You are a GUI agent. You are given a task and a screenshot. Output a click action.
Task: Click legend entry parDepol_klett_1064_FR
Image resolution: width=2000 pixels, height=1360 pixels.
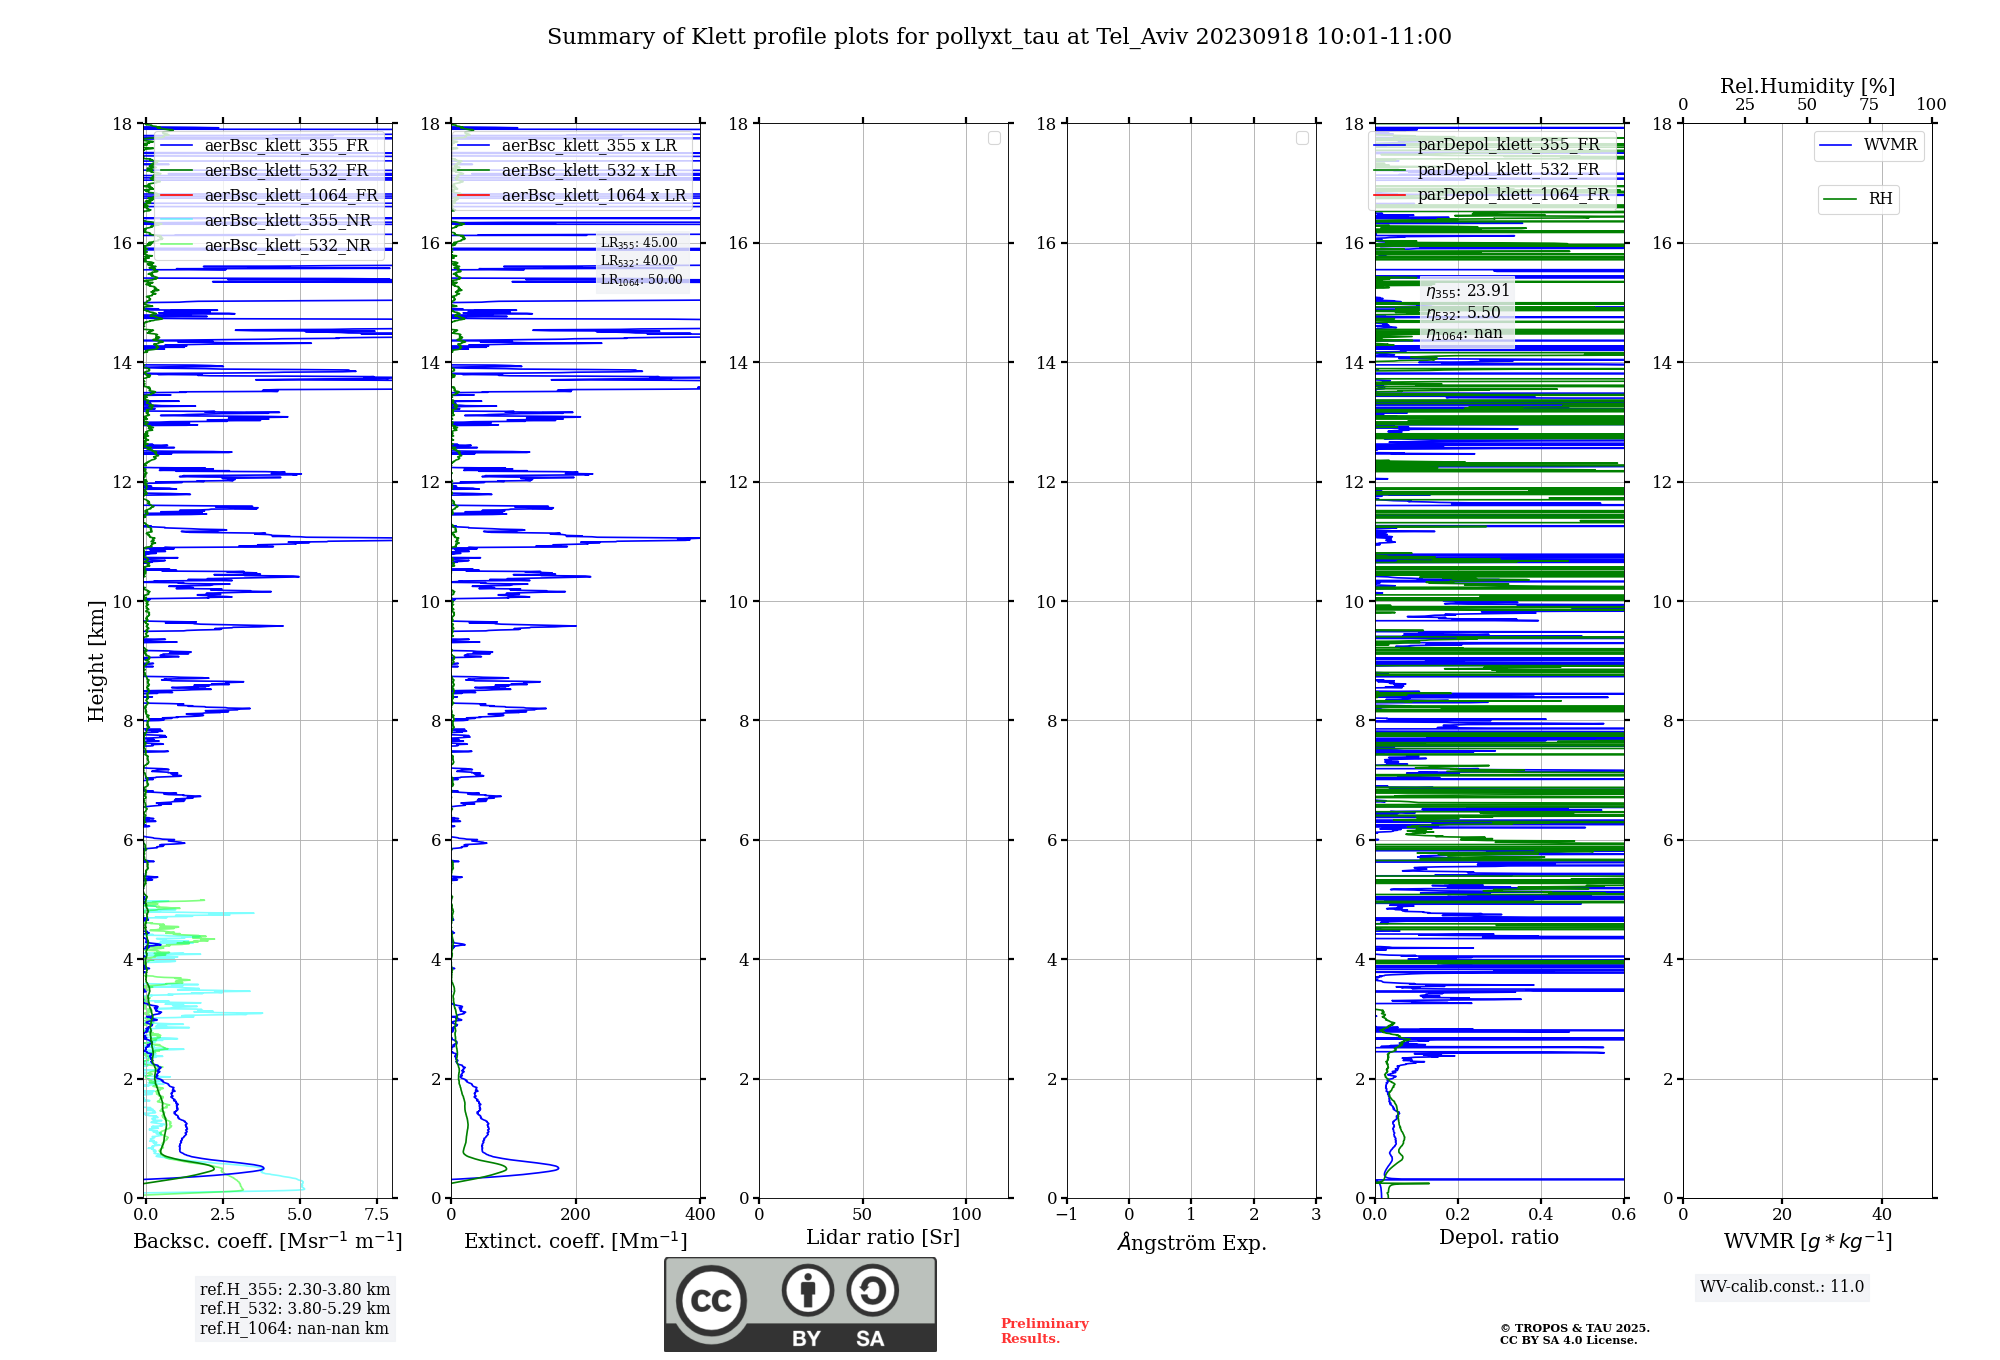pos(1513,195)
